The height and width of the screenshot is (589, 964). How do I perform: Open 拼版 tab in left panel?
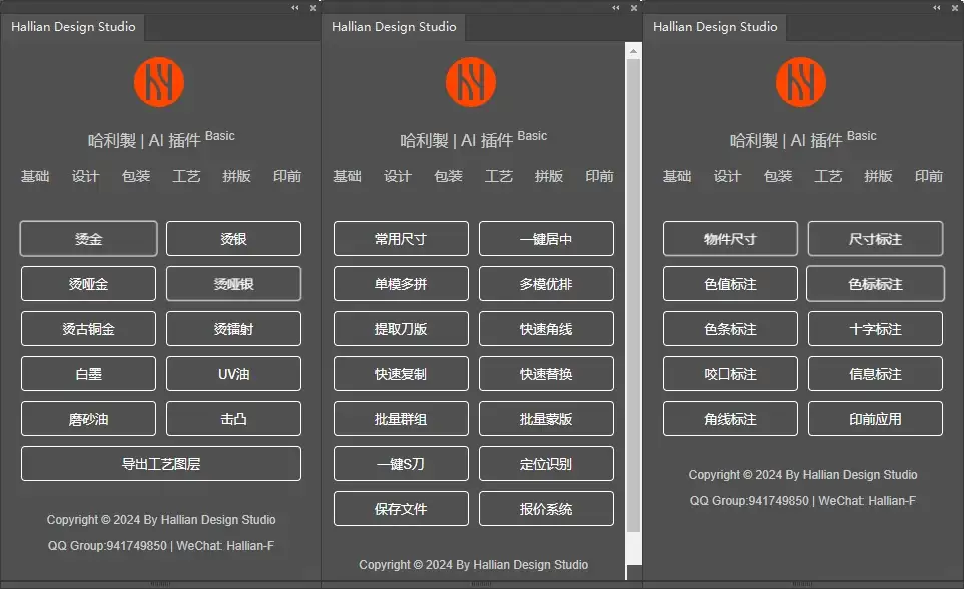[237, 176]
